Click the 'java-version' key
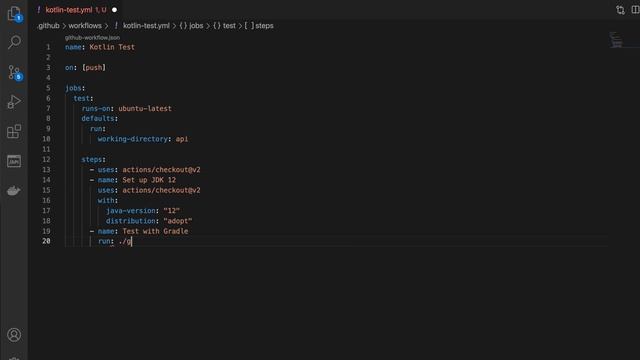This screenshot has width=640, height=360. 131,210
